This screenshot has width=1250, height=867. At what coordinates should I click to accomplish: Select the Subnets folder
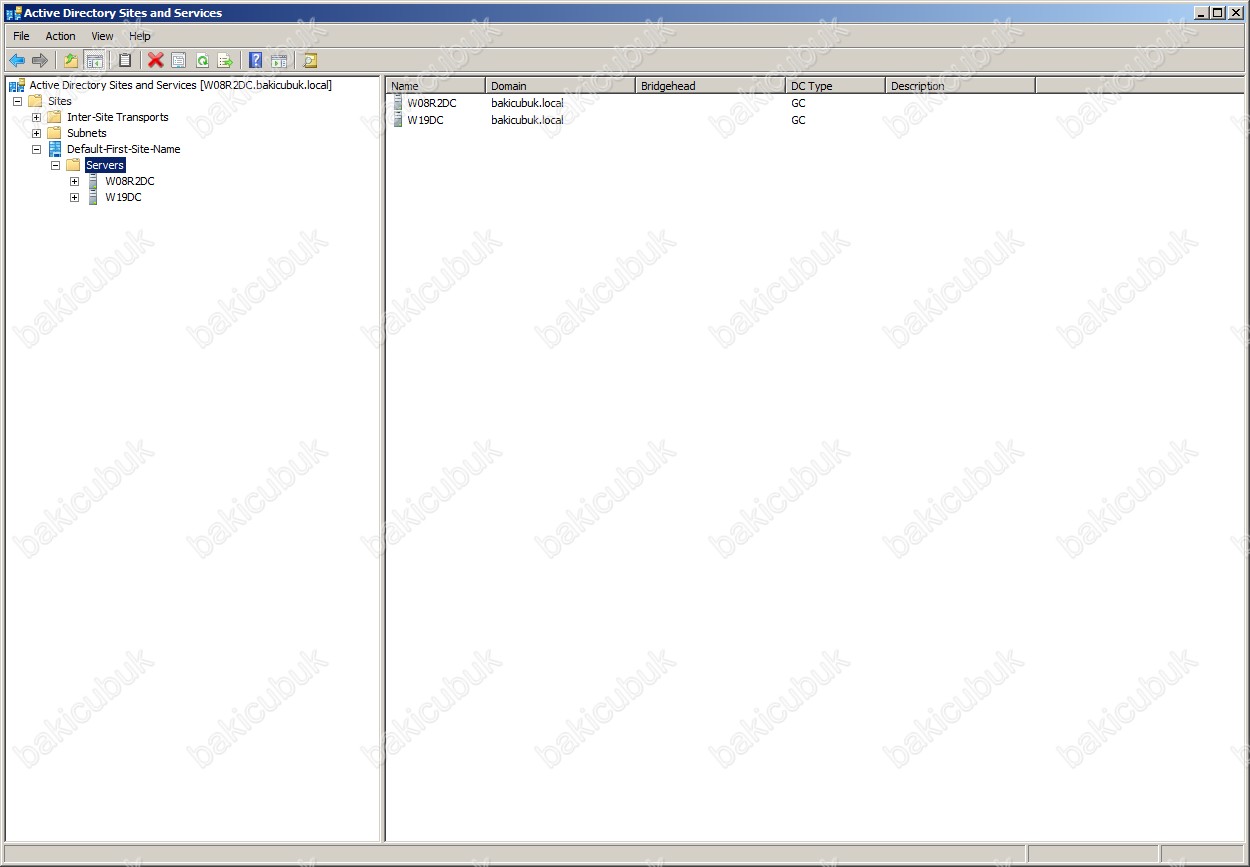coord(87,133)
